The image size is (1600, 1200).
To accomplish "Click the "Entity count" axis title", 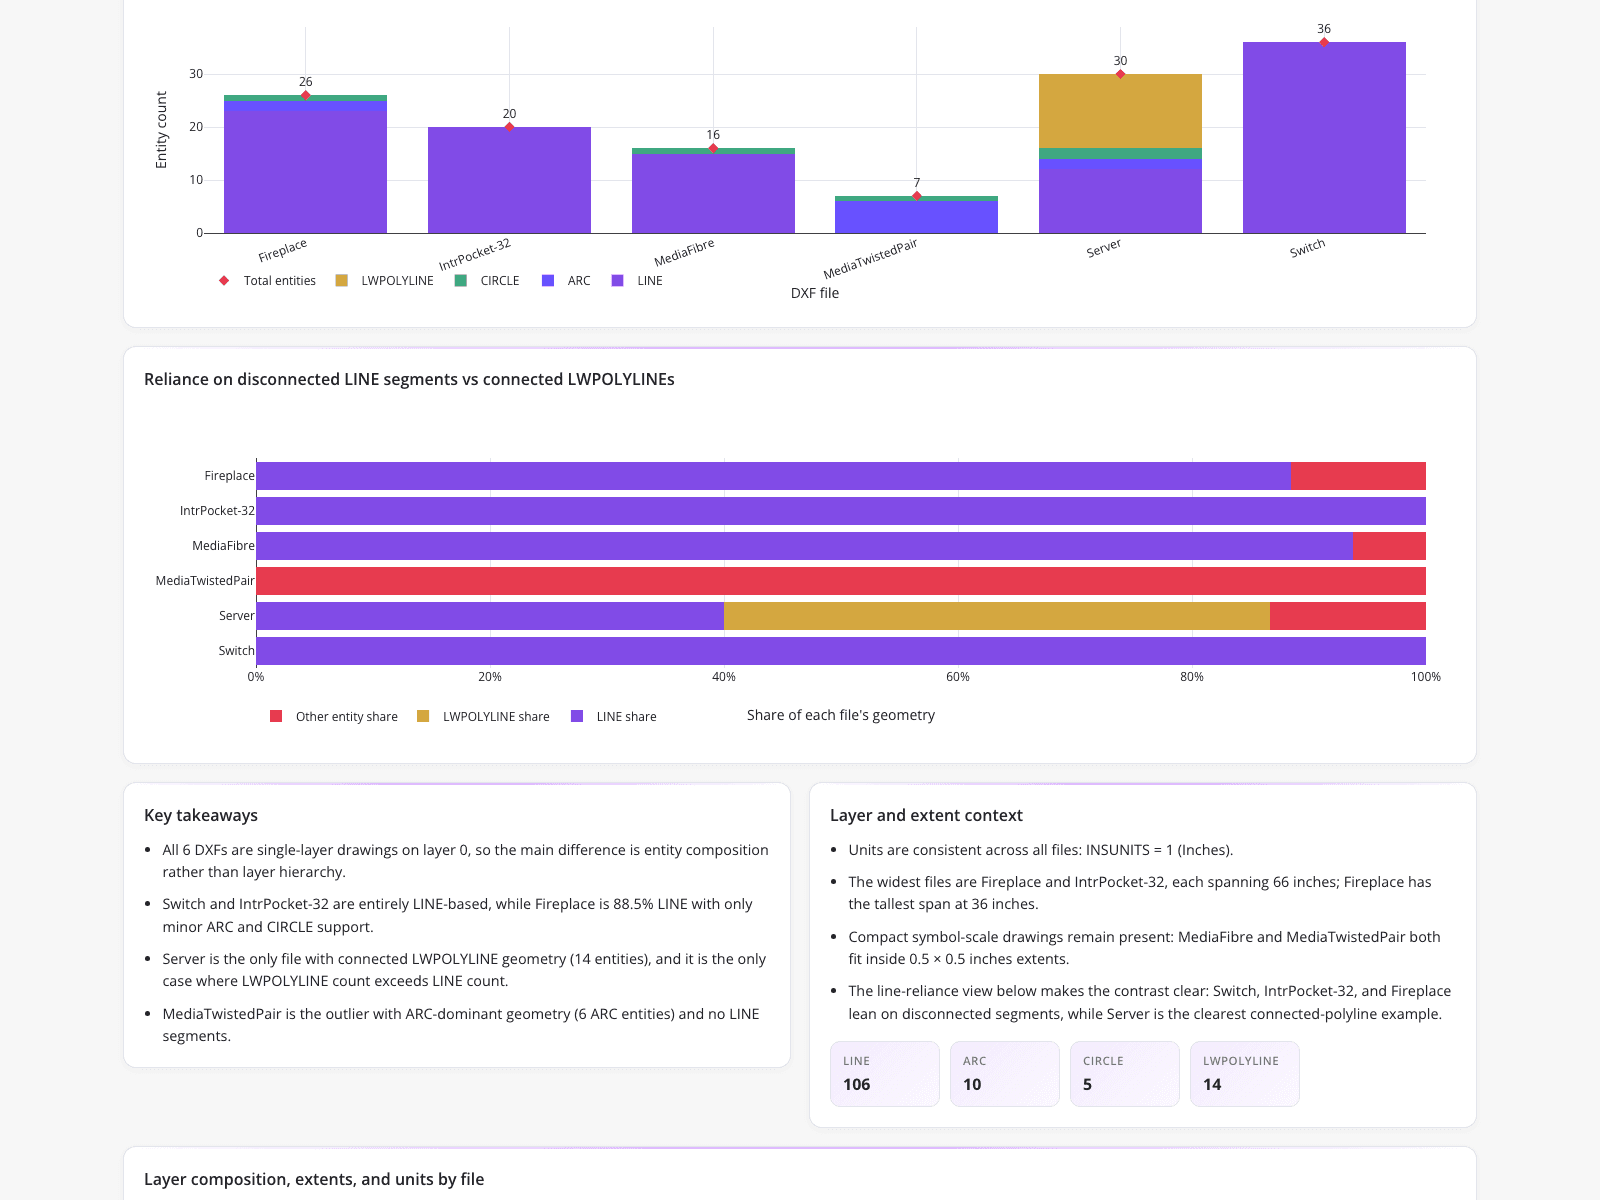I will click(161, 130).
